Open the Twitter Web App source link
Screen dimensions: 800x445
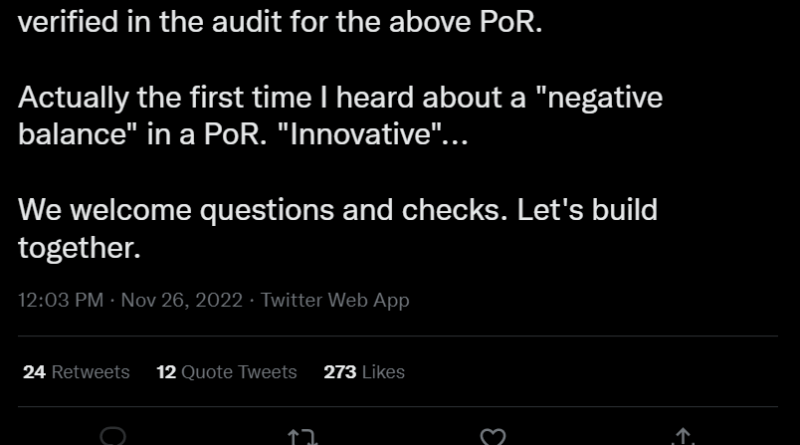[x=334, y=300]
